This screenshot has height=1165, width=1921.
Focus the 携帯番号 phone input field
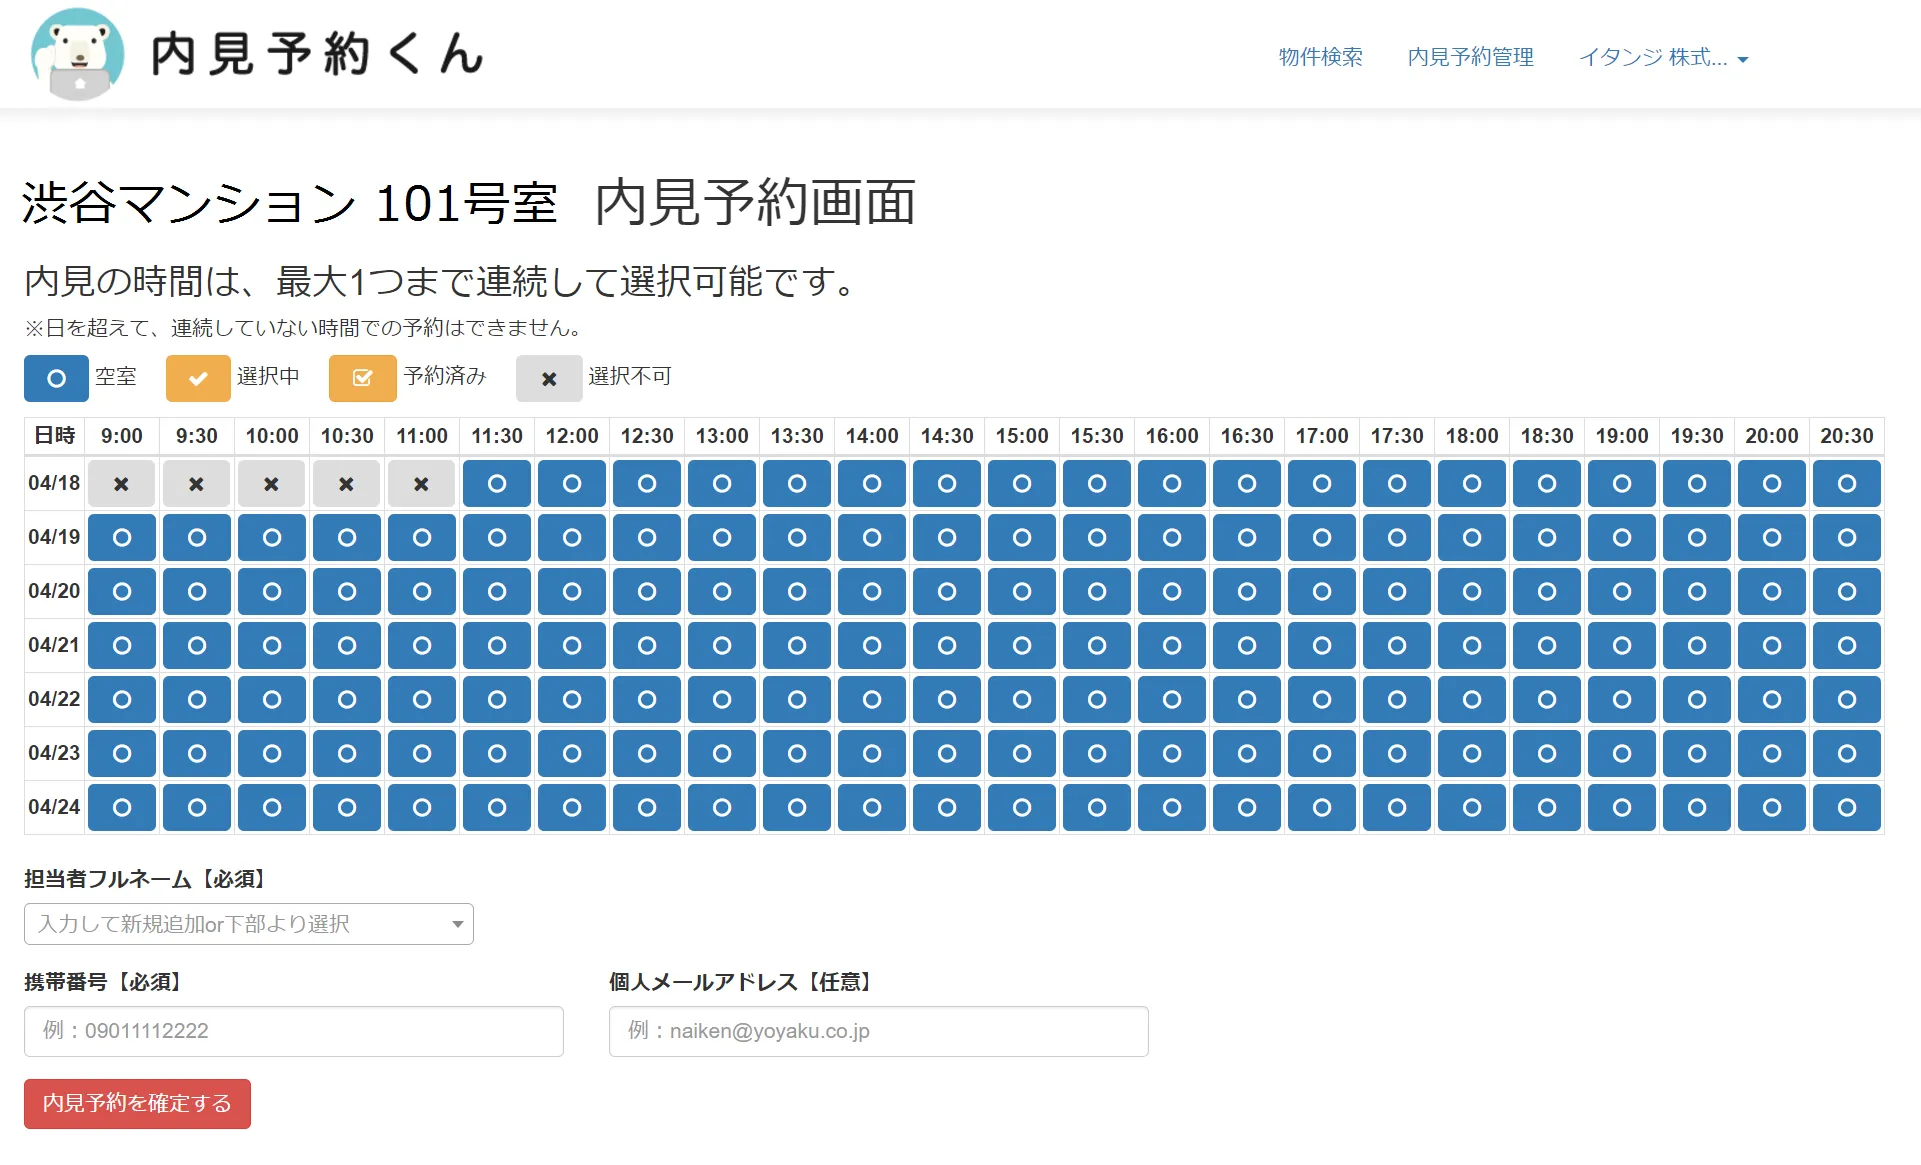click(x=293, y=1031)
